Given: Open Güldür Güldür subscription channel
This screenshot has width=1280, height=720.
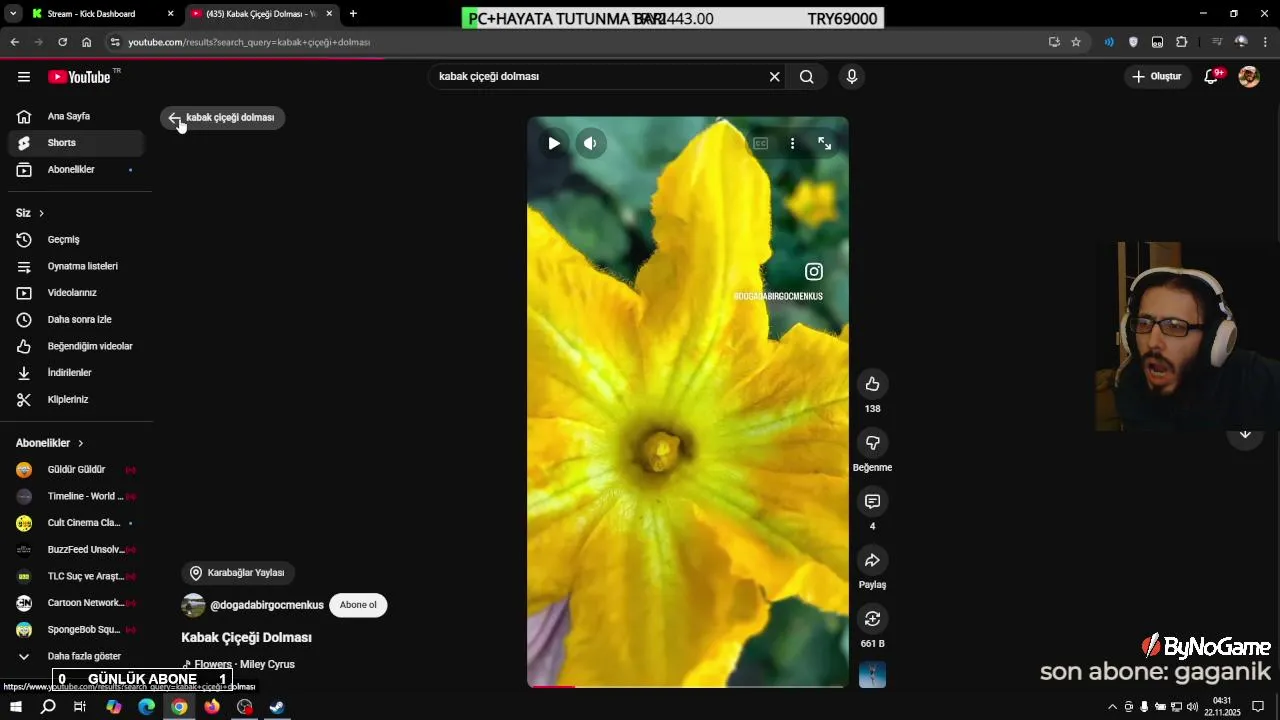Looking at the screenshot, I should pyautogui.click(x=76, y=470).
